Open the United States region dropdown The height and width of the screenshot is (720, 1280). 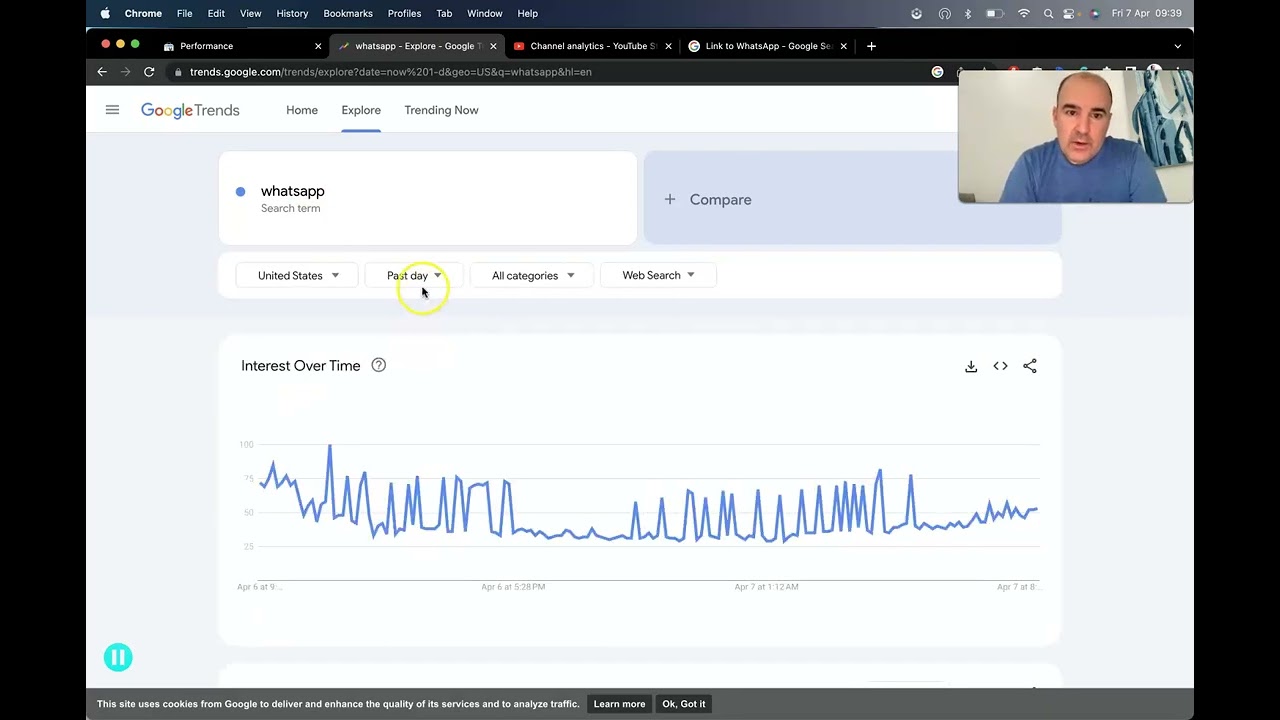click(x=297, y=275)
